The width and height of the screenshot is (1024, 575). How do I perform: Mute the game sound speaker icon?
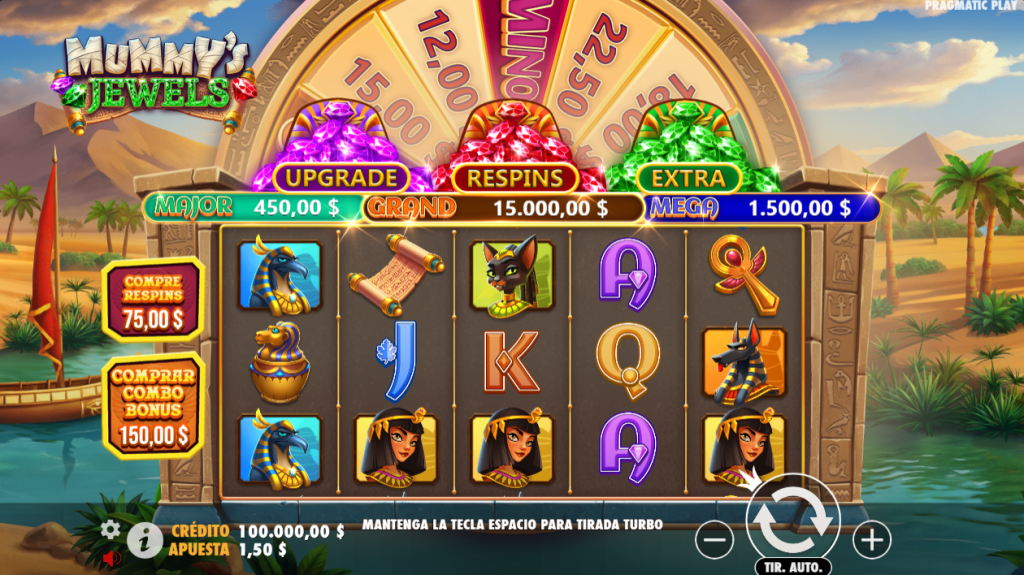[x=112, y=558]
